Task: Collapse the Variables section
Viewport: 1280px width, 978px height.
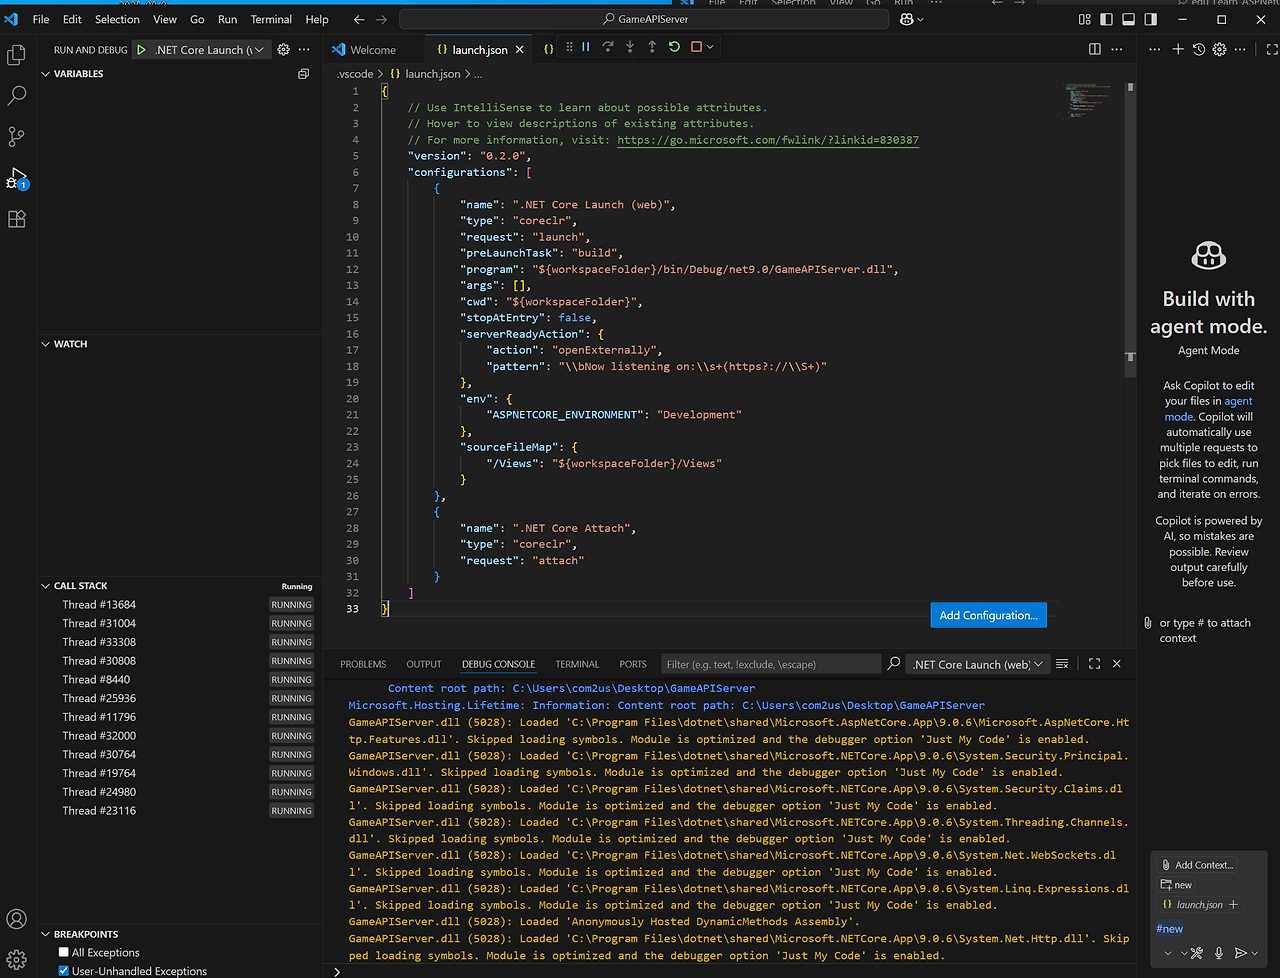Action: 46,74
